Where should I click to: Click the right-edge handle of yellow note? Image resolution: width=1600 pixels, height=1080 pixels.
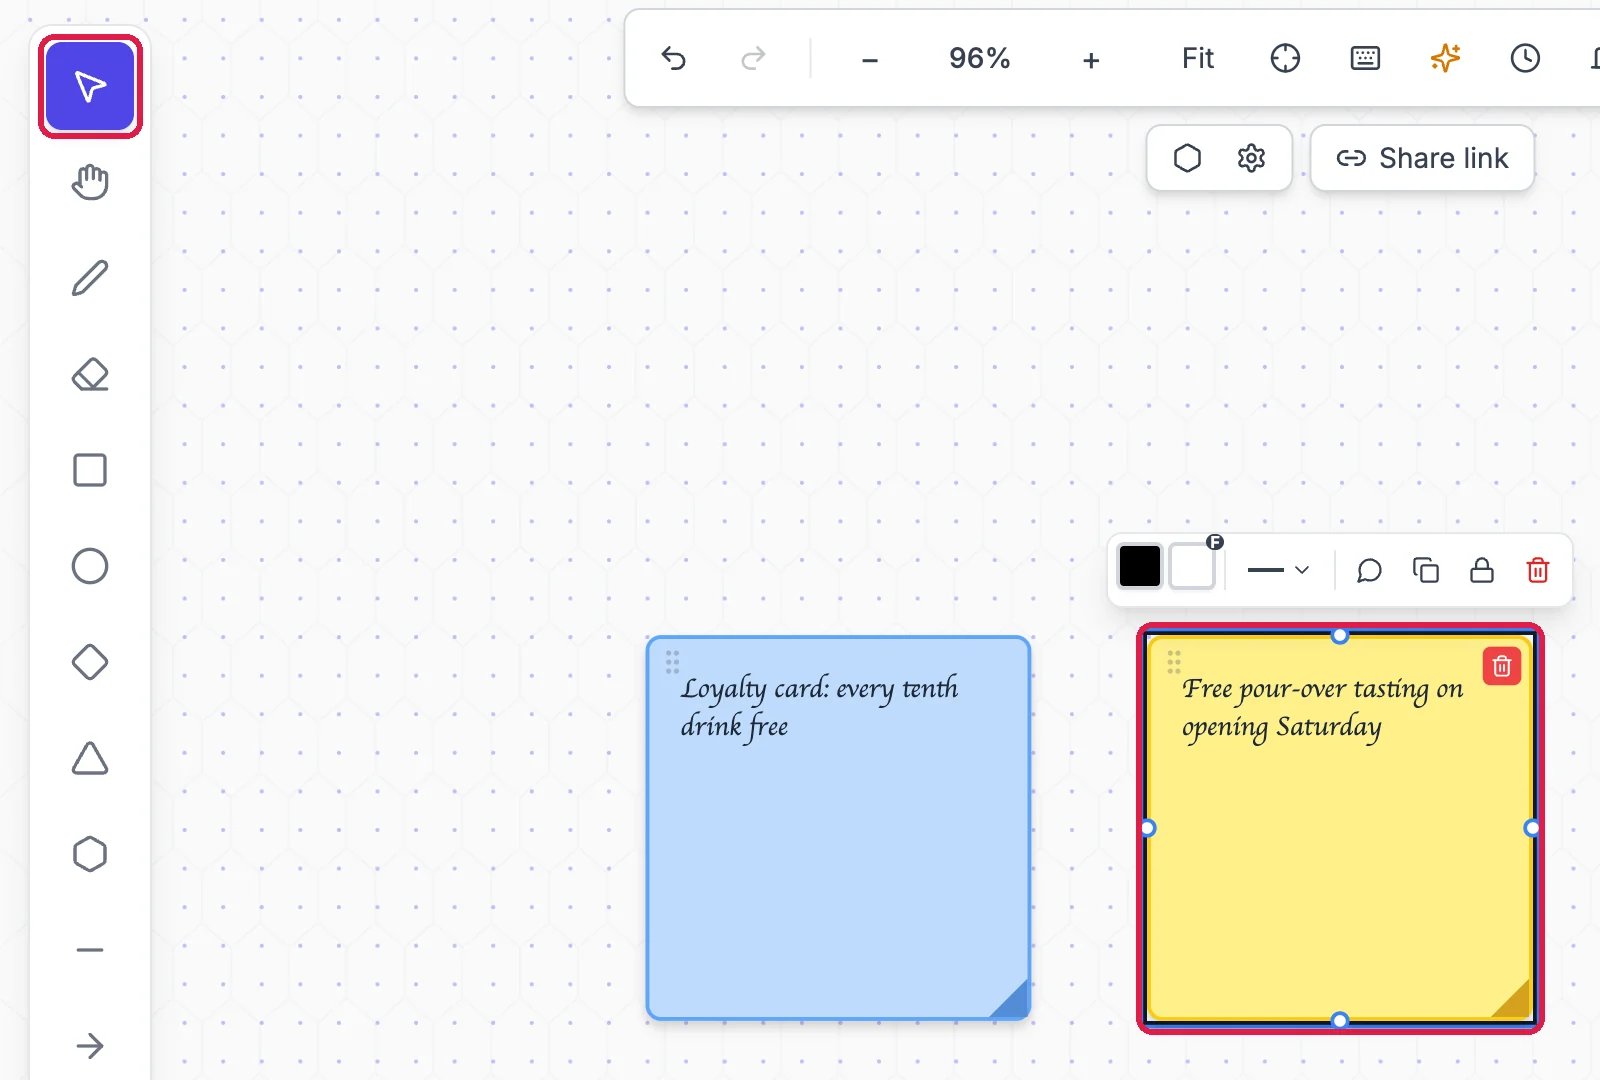[x=1532, y=828]
